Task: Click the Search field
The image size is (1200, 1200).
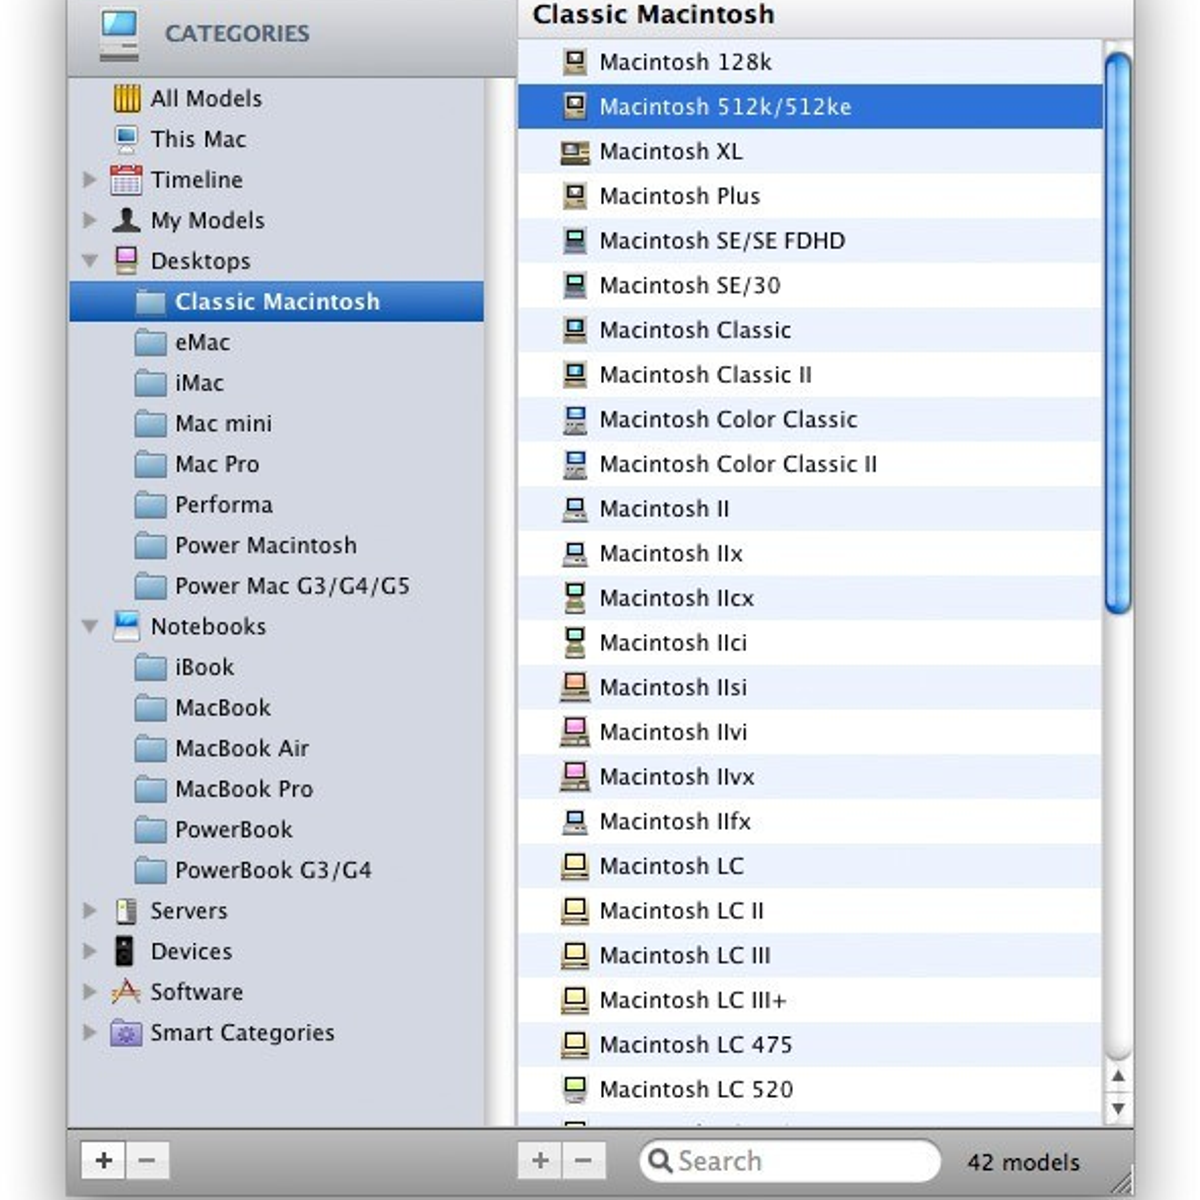Action: click(x=800, y=1161)
